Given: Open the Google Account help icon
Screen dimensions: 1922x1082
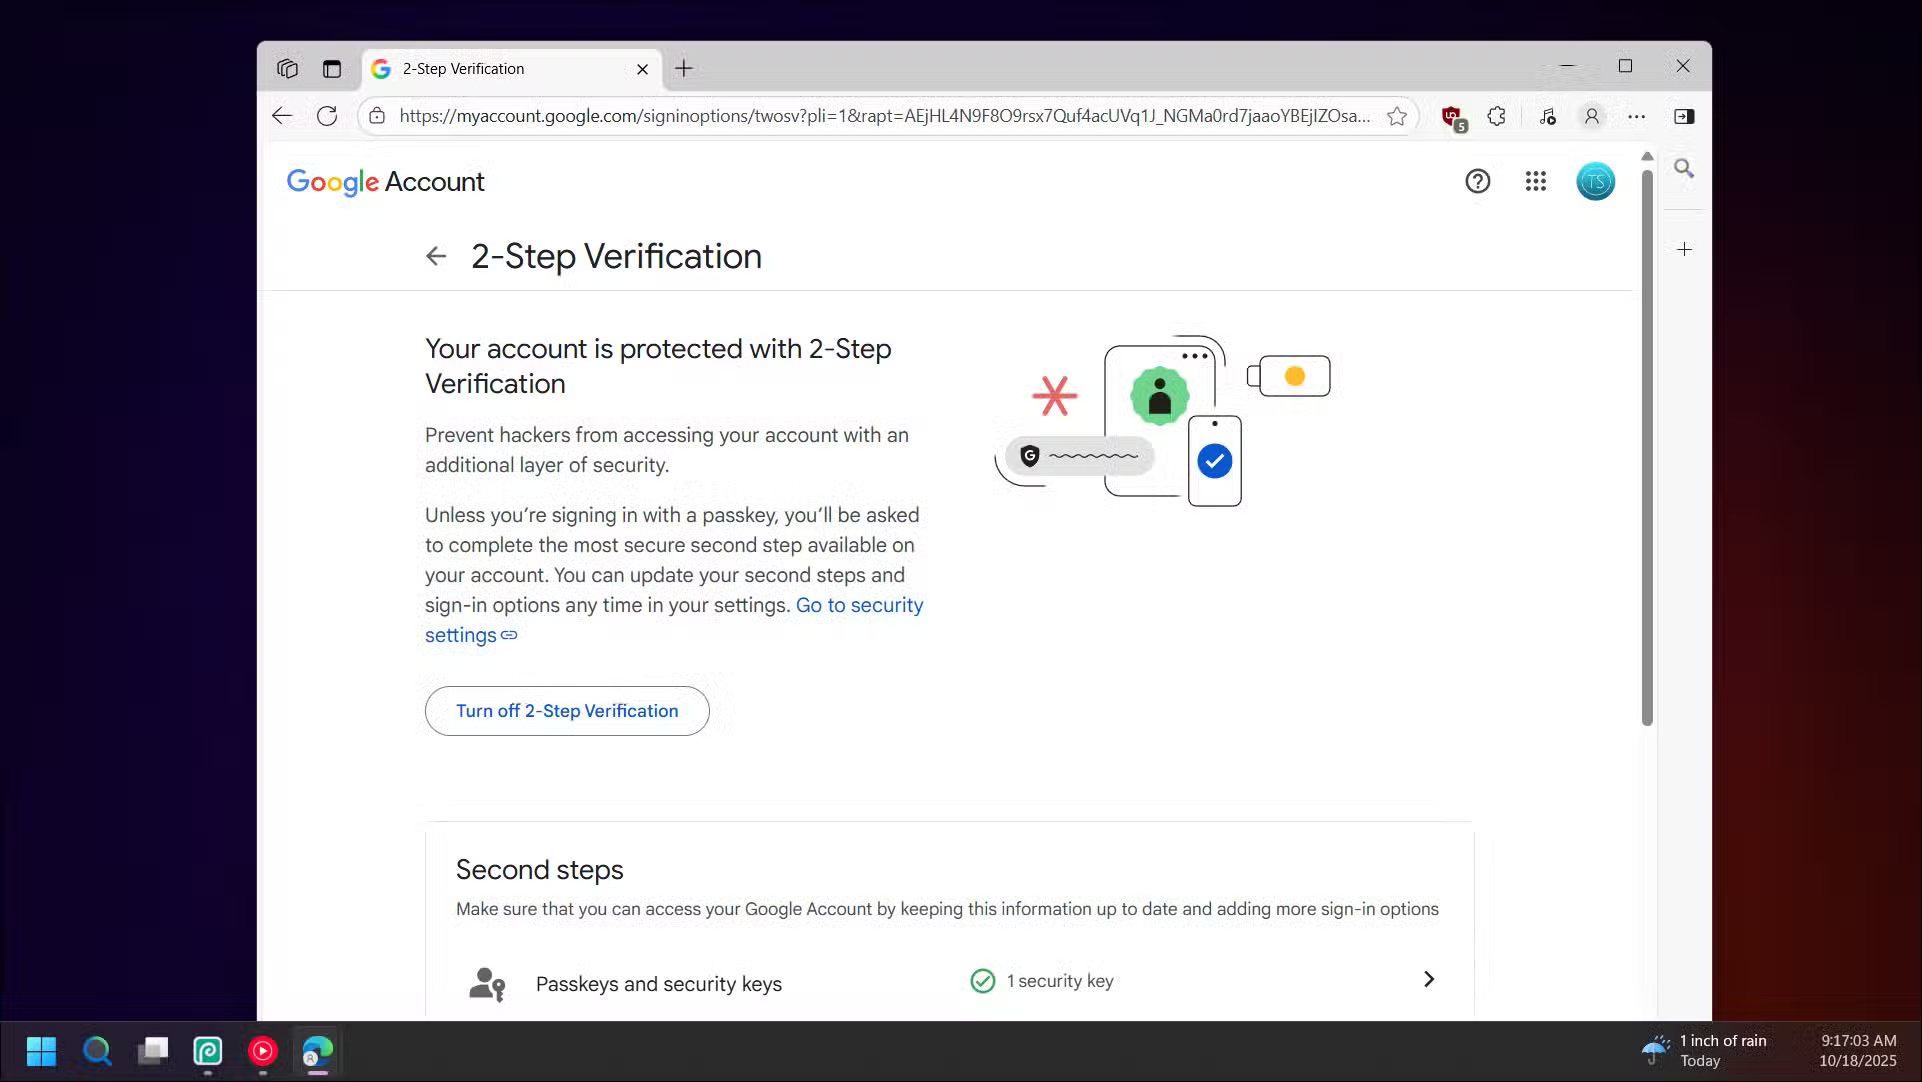Looking at the screenshot, I should click(1477, 181).
